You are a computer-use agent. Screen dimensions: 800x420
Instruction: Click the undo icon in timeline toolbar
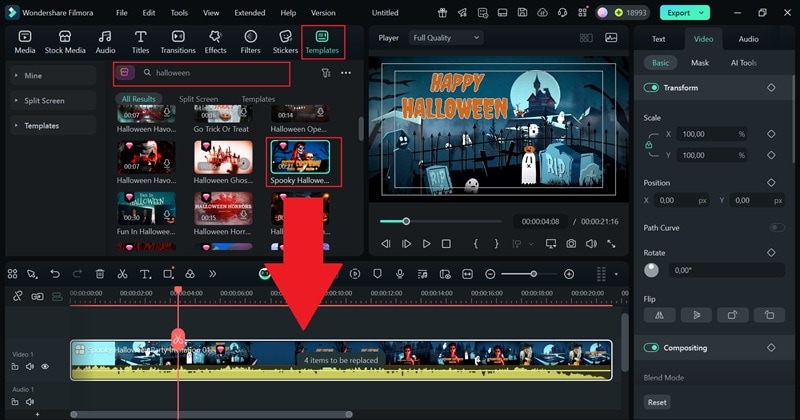[x=55, y=274]
